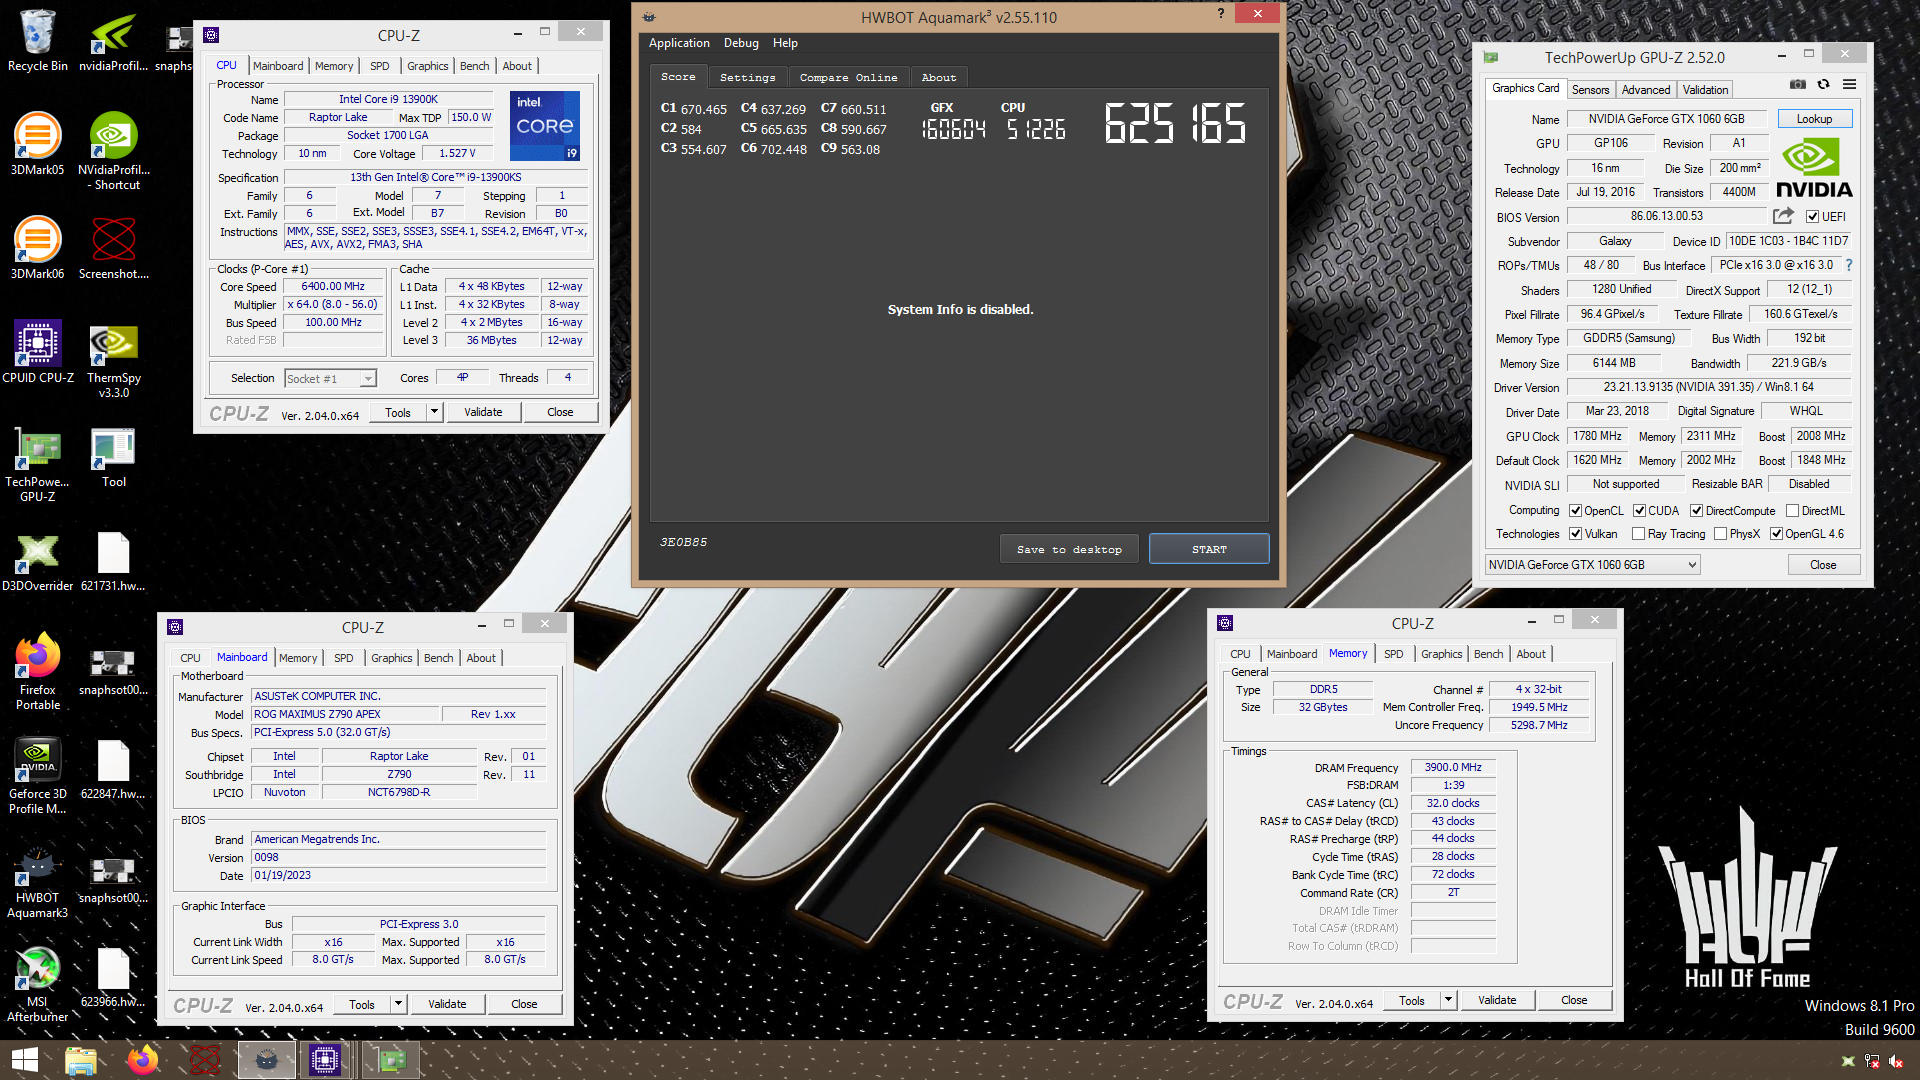Click the help question mark in HWBOT title bar

[x=1221, y=14]
